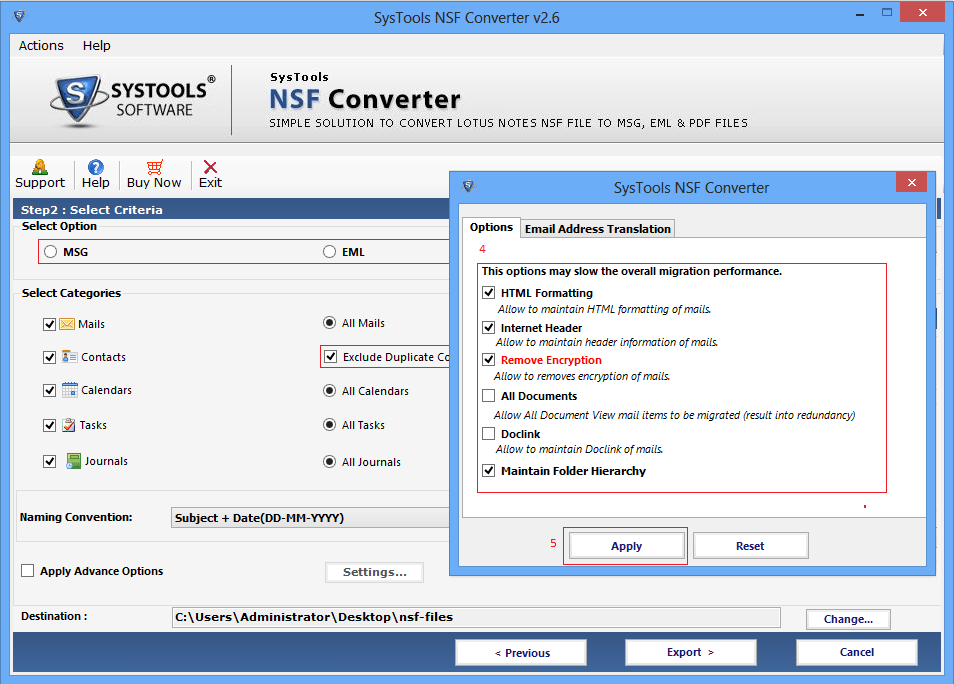Toggle Exclude Duplicate Contacts checkbox
Screen dimensions: 954x684
[330, 357]
